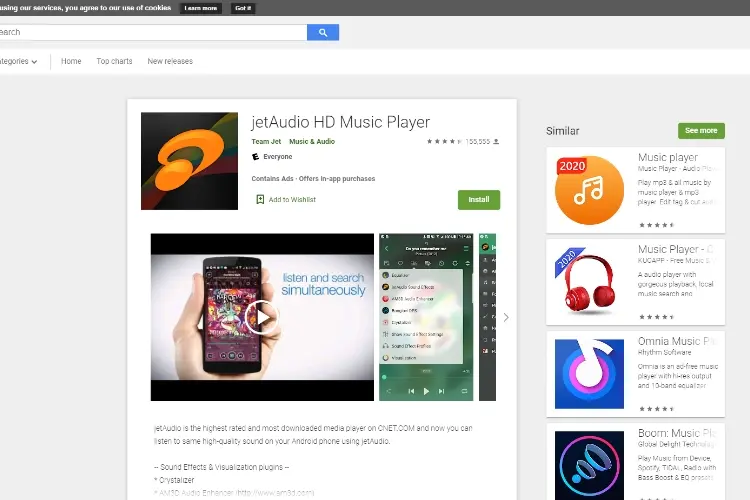Screen dimensions: 750x500
Task: Click 'Contains Ads · Offers in-app purchases' text
Action: [313, 178]
